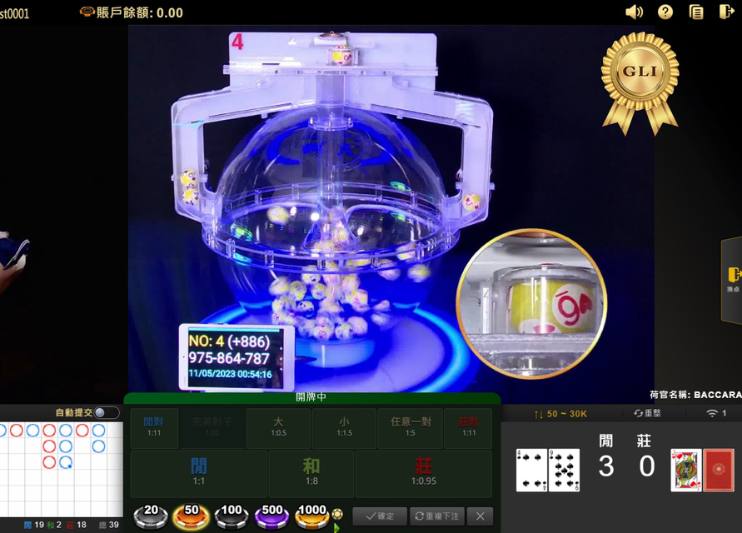Open the bet records document icon
Viewport: 742px width, 533px height.
click(697, 12)
